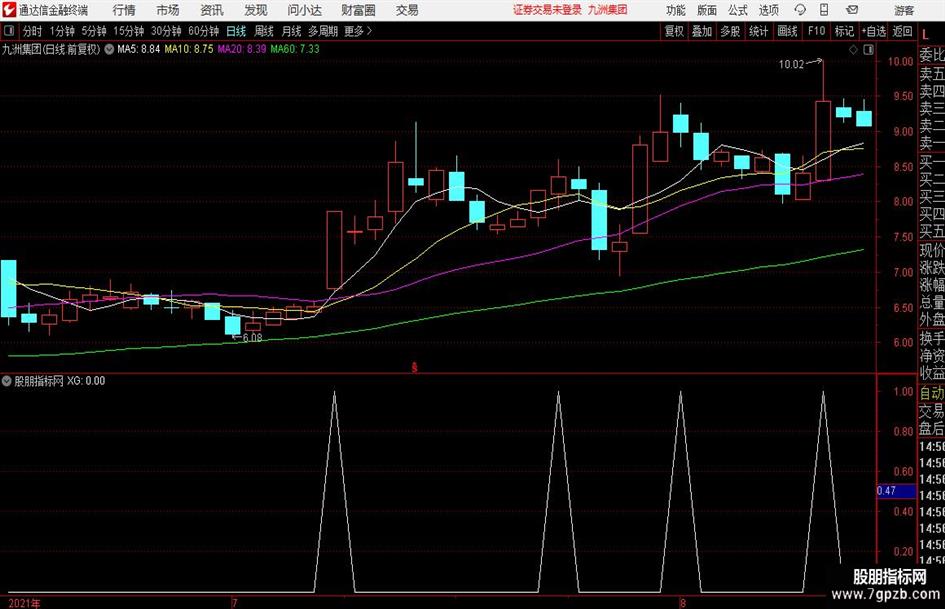Click the 九洲集团 stock name in title bar
Image resolution: width=945 pixels, height=609 pixels.
click(x=608, y=10)
